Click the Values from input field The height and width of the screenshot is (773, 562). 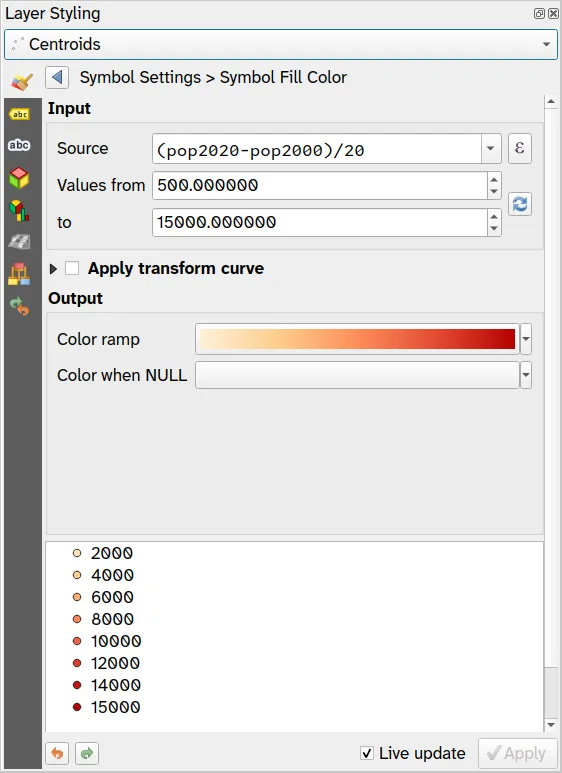[x=320, y=185]
